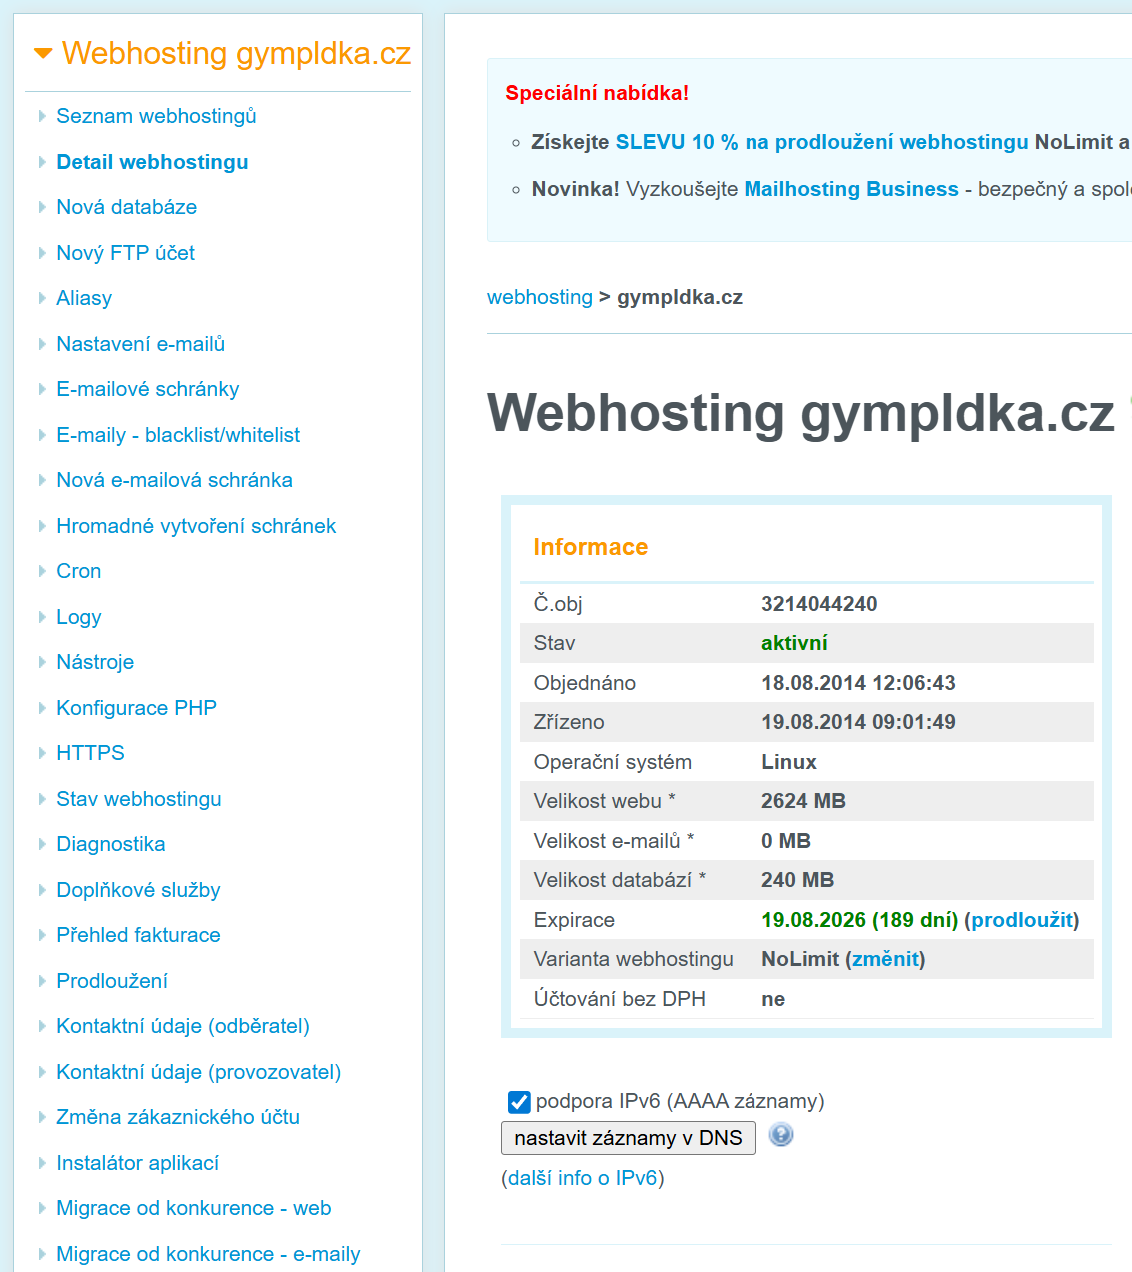Open Nová databáze menu item
Viewport: 1132px width, 1272px height.
[126, 207]
